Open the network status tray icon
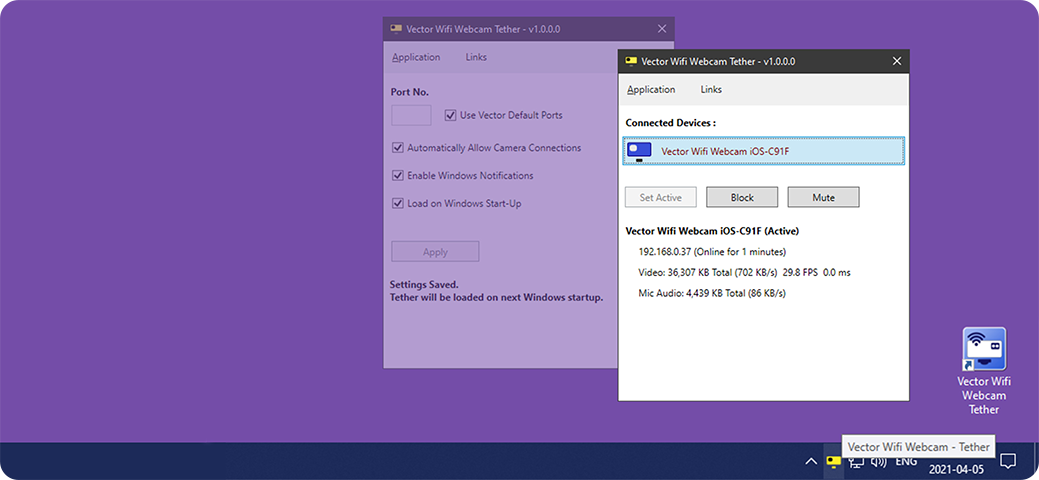The width and height of the screenshot is (1039, 480). click(x=856, y=462)
